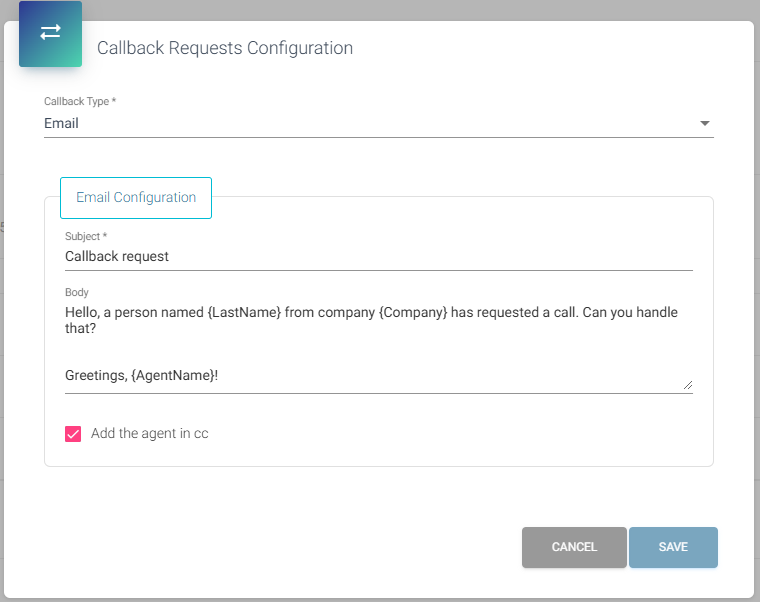Viewport: 760px width, 602px height.
Task: Select the Email Configuration tab
Action: (x=136, y=198)
